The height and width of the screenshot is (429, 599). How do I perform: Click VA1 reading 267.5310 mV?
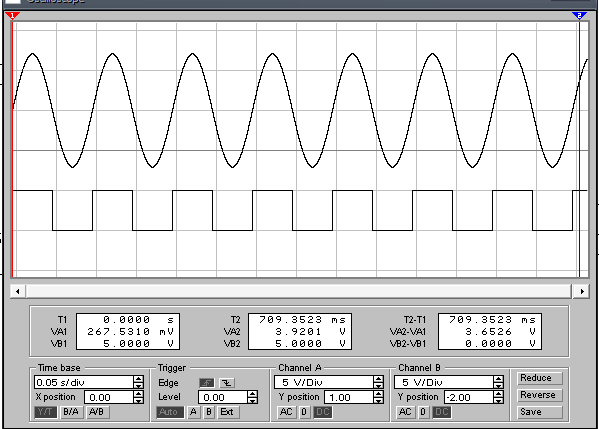pos(130,331)
